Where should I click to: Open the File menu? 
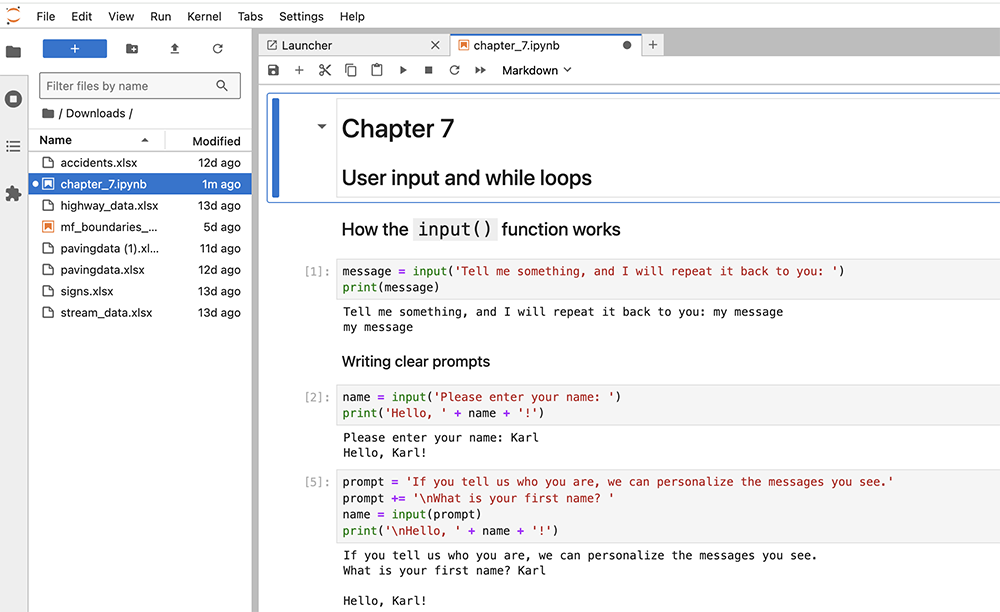pyautogui.click(x=45, y=17)
